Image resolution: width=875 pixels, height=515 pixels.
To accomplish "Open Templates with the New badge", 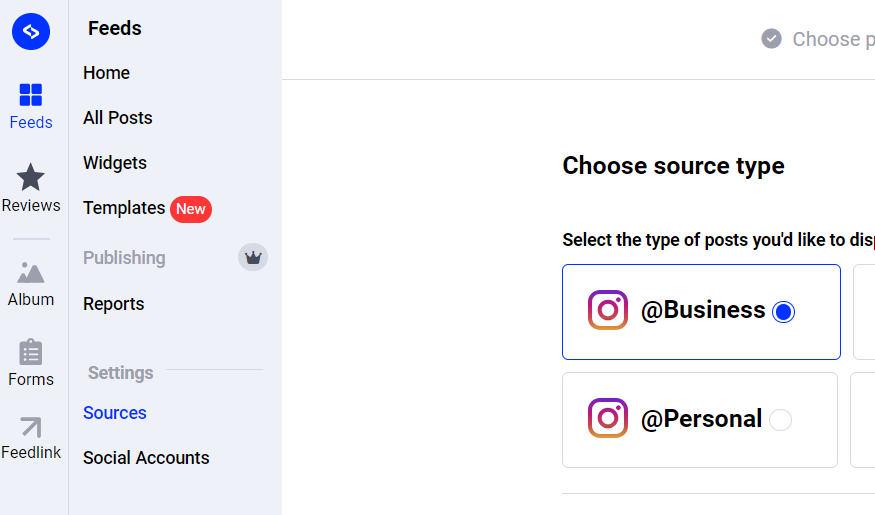I will click(124, 208).
